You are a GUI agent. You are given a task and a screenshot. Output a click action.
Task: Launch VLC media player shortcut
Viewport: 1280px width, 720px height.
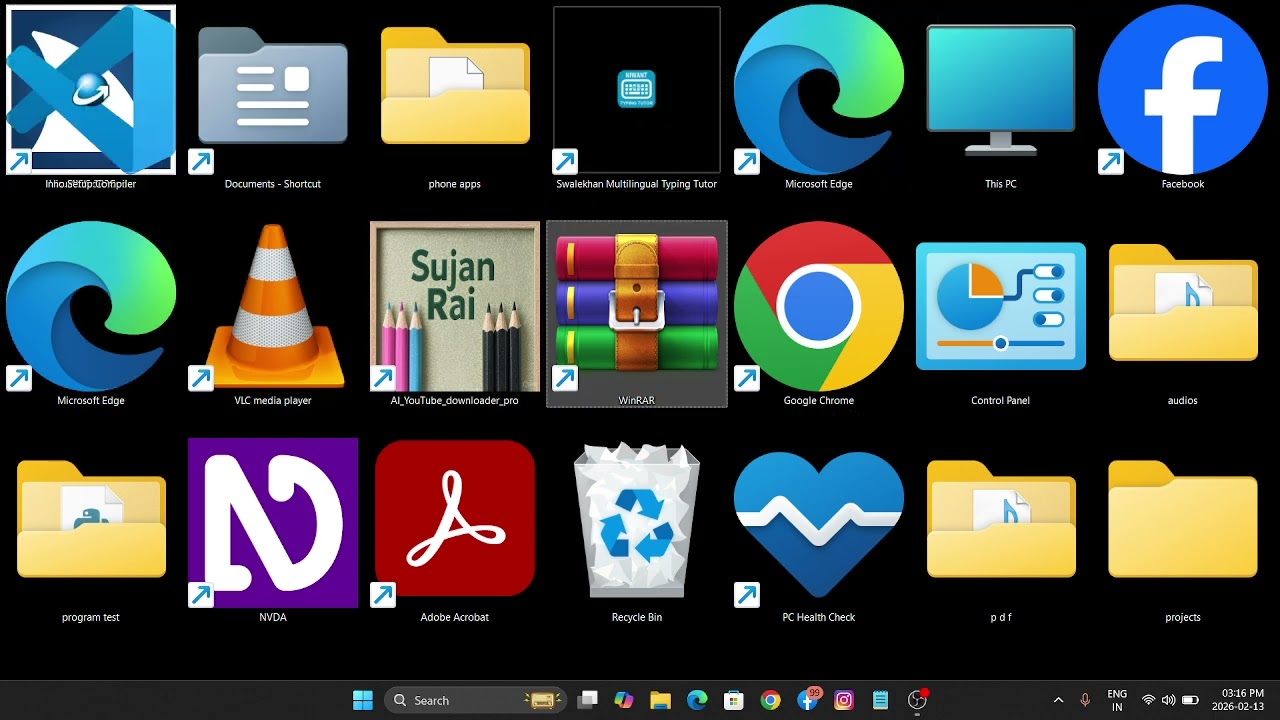[x=273, y=314]
